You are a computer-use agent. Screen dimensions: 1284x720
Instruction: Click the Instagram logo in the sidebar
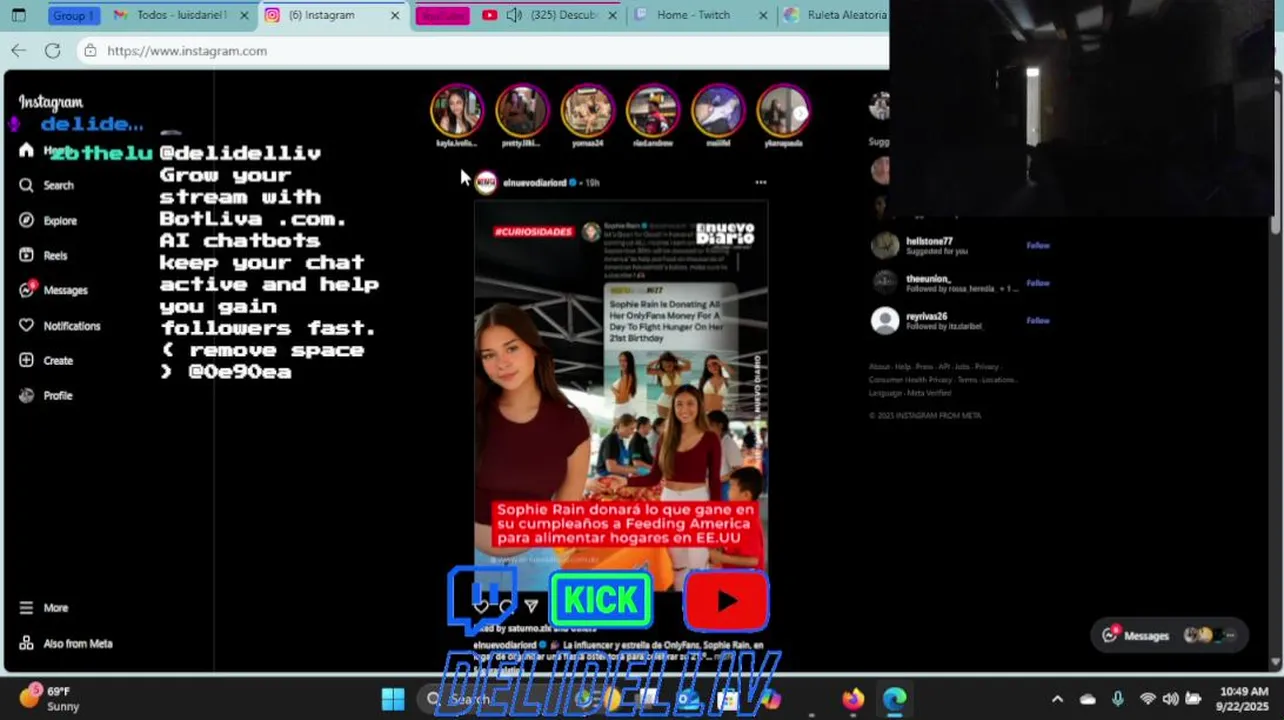50,102
